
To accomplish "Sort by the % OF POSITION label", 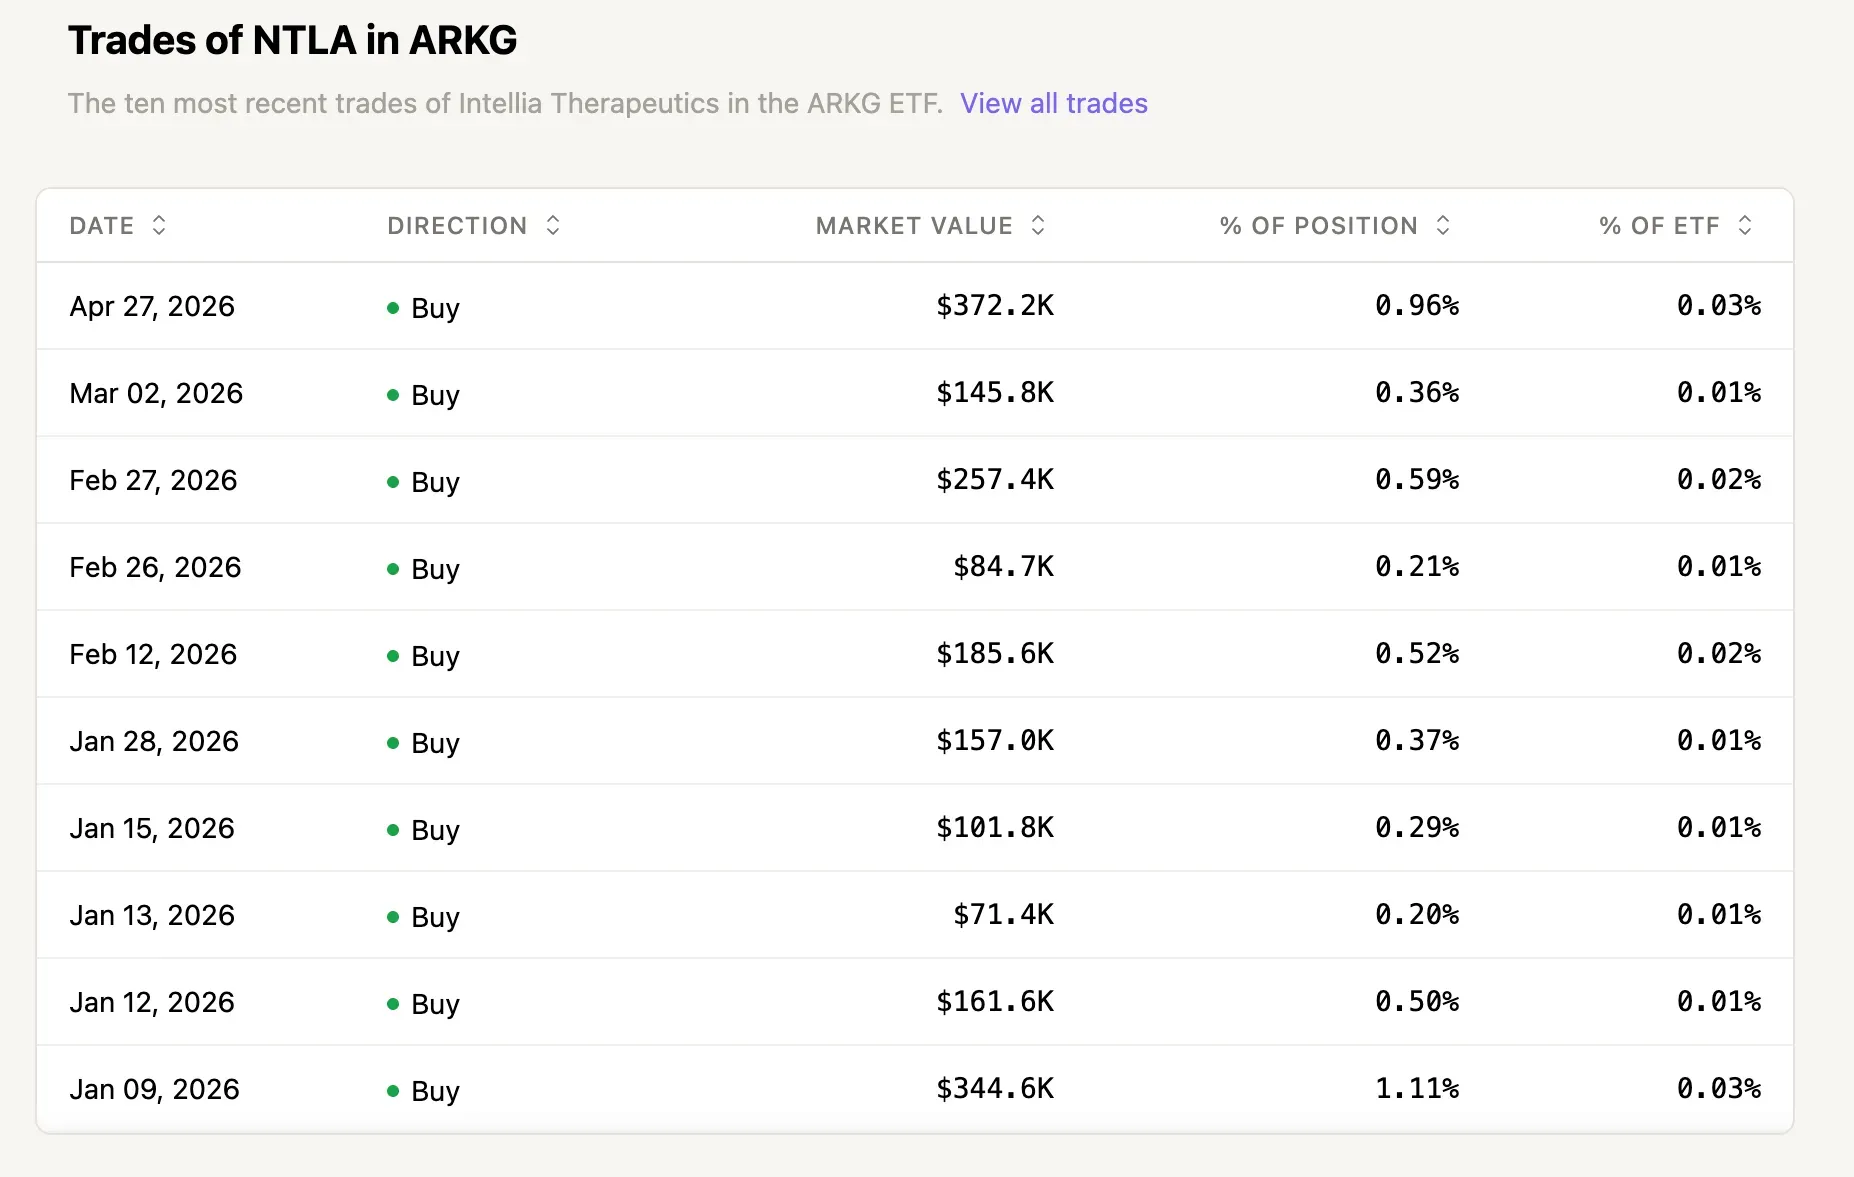I will coord(1318,226).
